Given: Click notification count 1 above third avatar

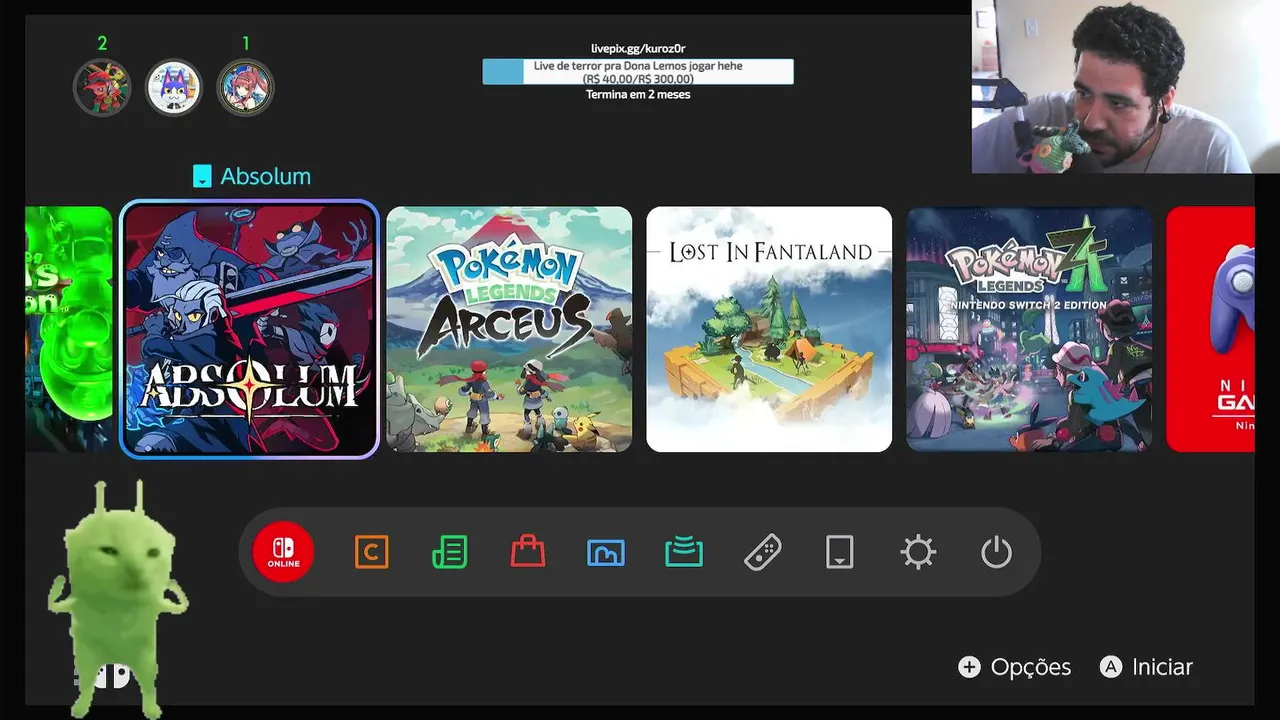Looking at the screenshot, I should click(245, 44).
